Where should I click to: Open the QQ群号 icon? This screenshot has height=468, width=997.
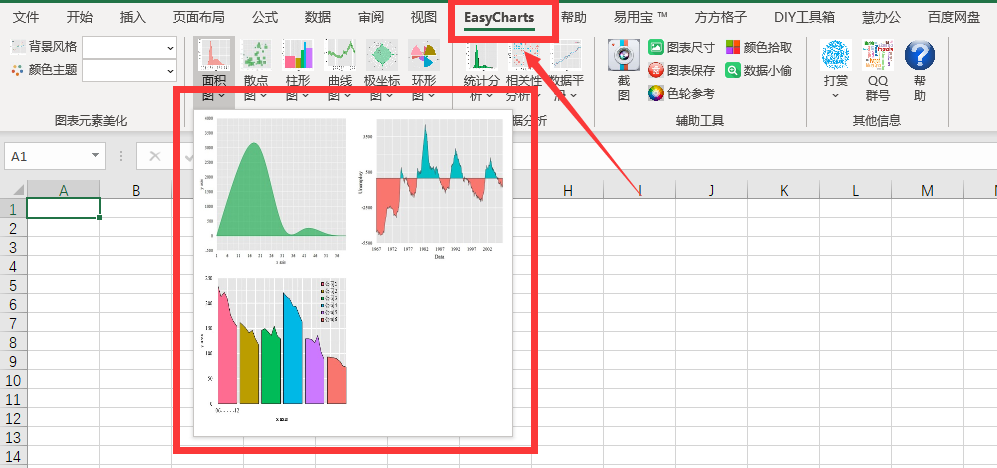[x=877, y=55]
